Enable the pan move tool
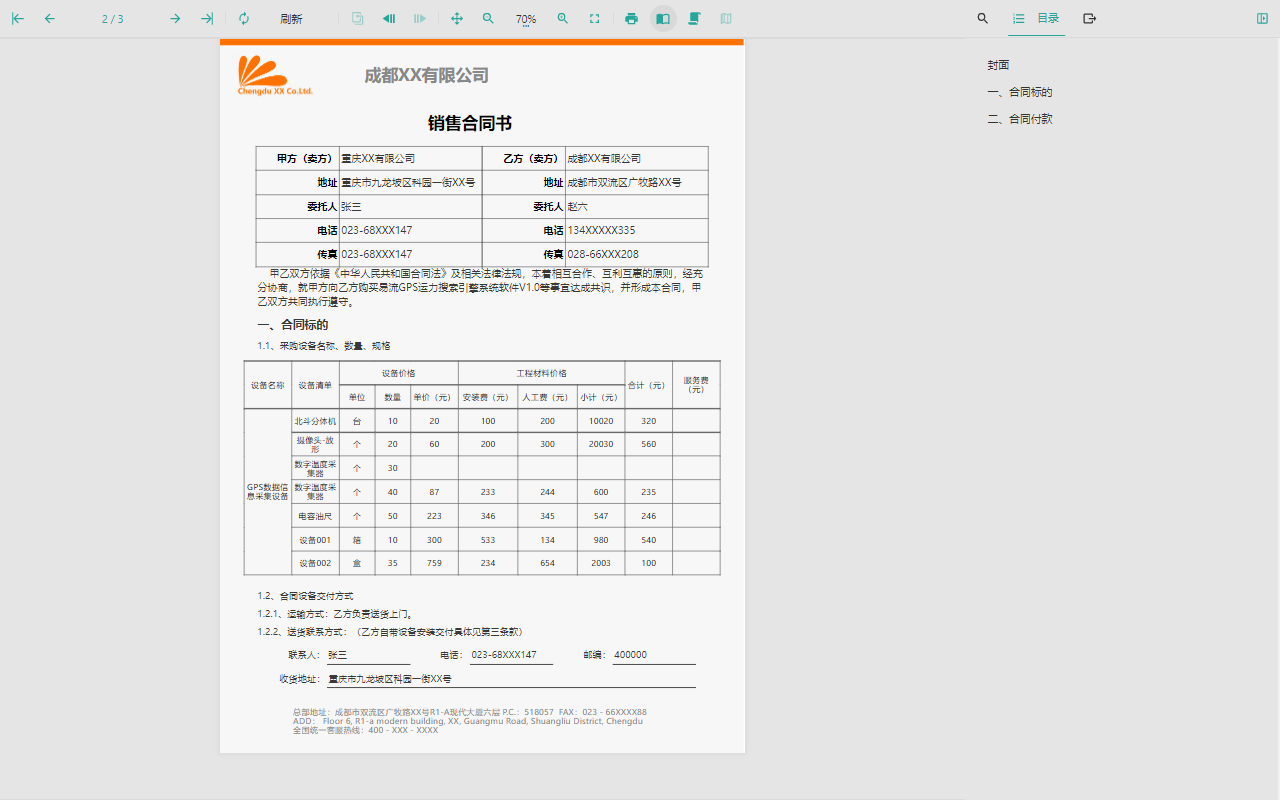The width and height of the screenshot is (1280, 800). (457, 19)
